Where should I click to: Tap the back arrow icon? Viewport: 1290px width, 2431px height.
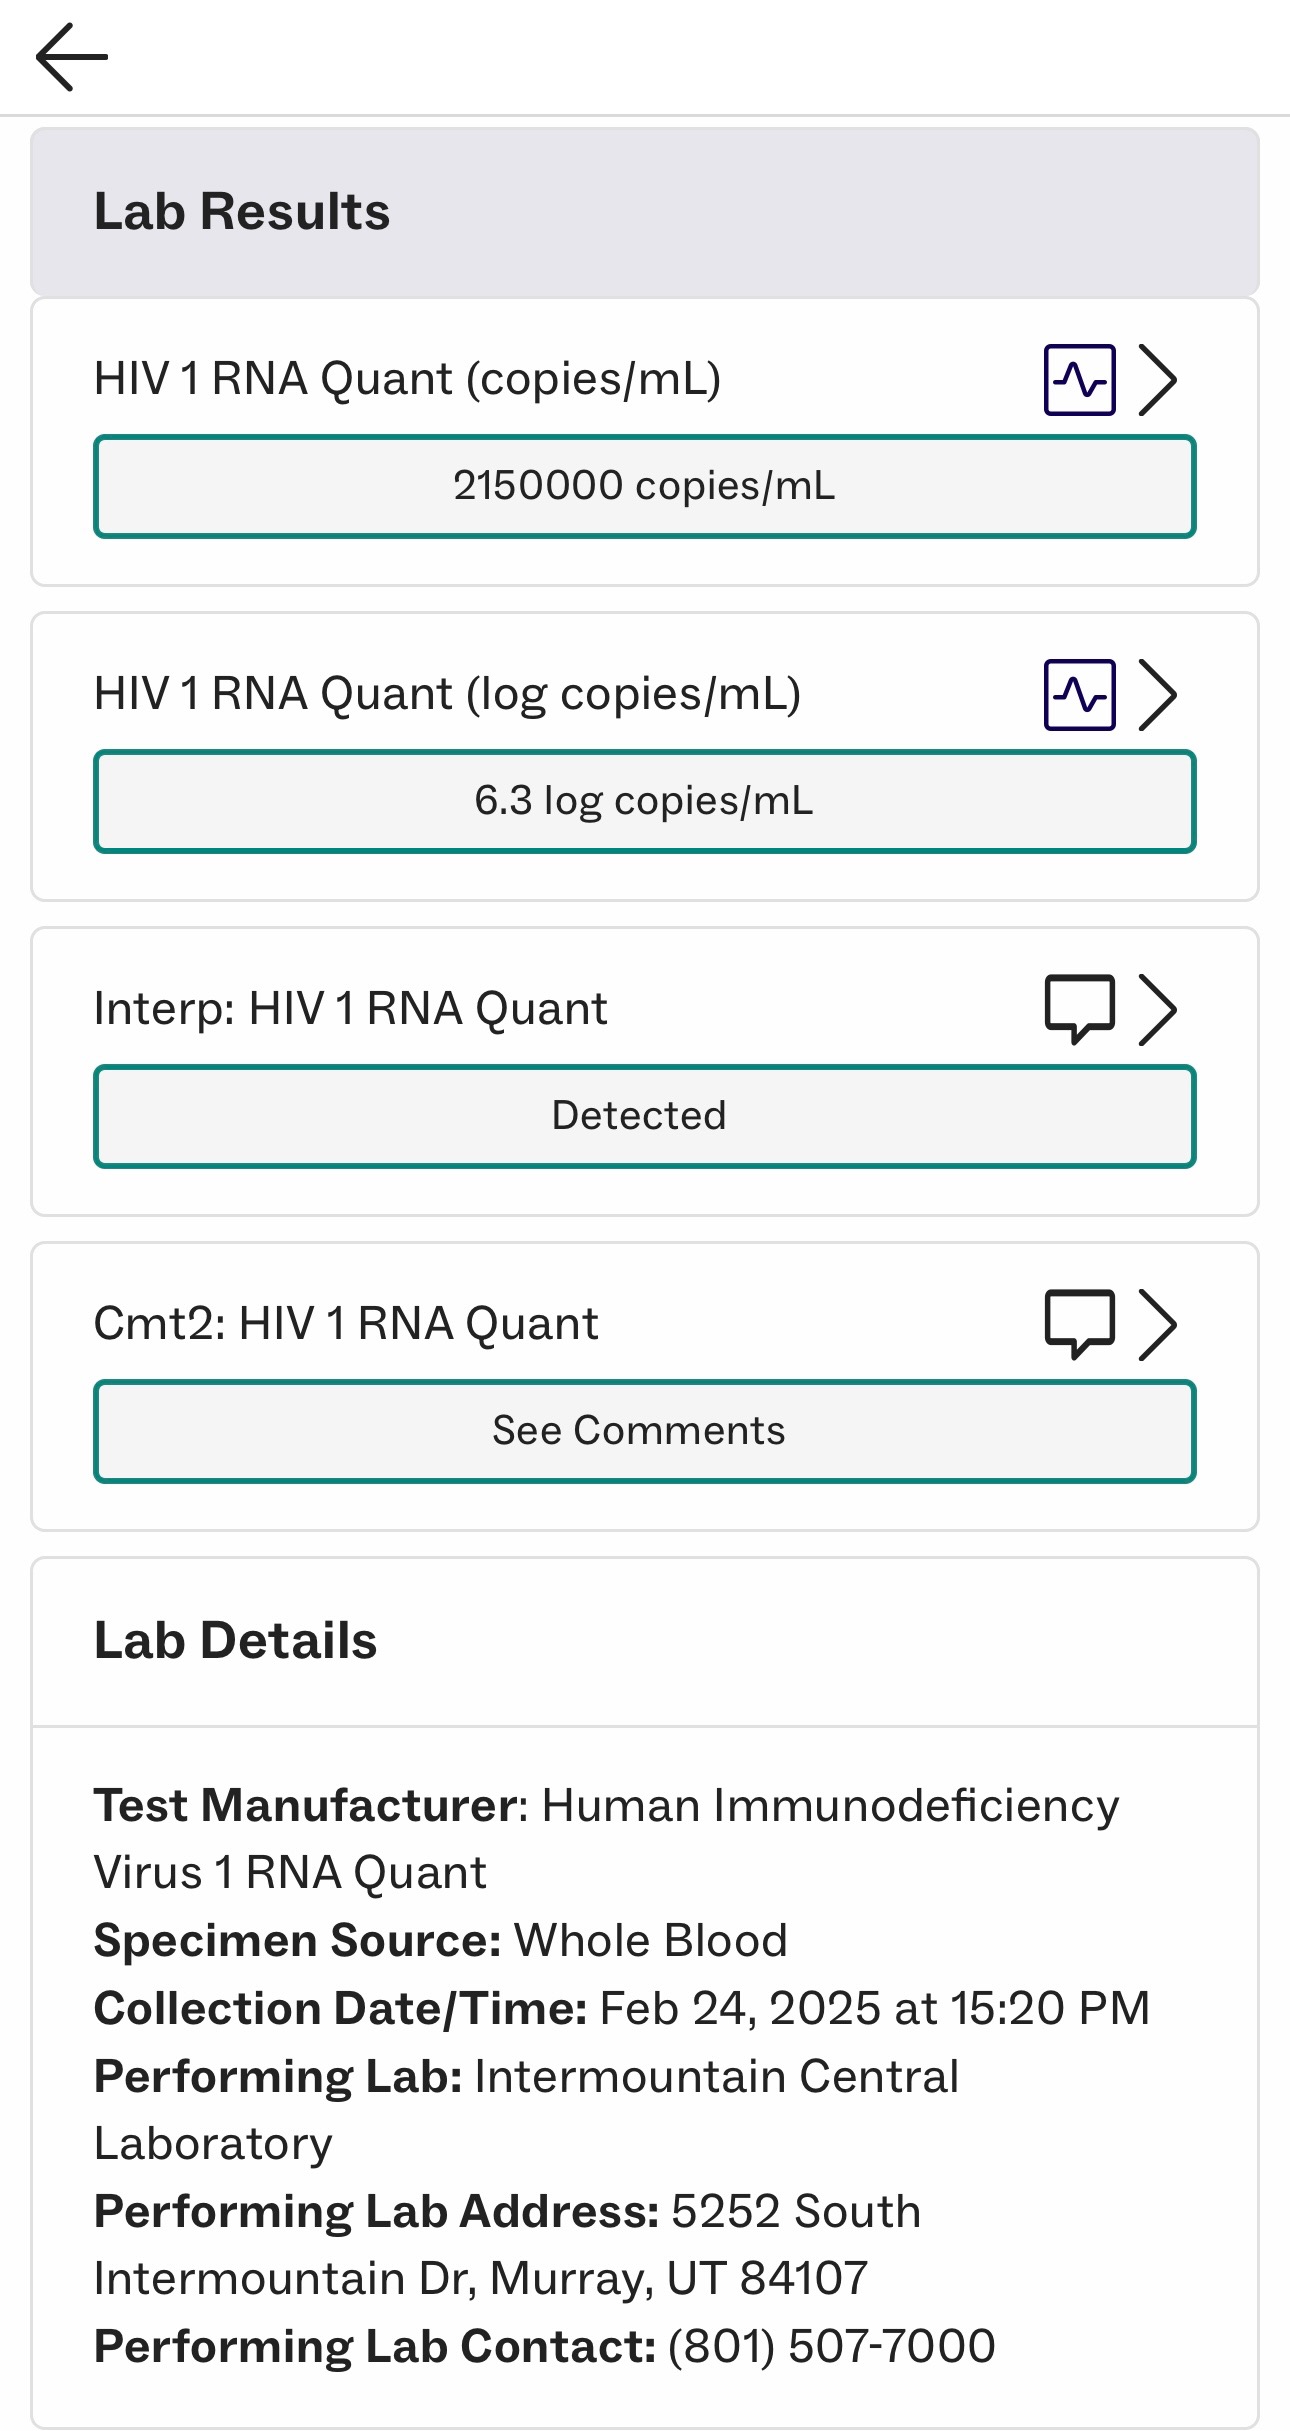(x=71, y=57)
